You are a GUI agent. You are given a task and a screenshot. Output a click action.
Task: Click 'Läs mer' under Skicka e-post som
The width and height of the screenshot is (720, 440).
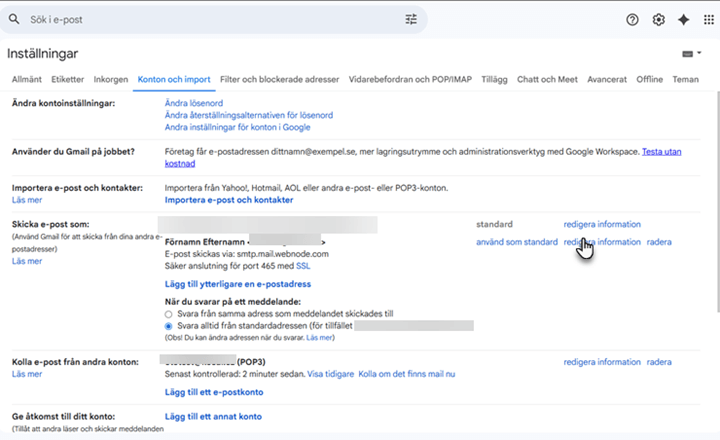pyautogui.click(x=27, y=261)
